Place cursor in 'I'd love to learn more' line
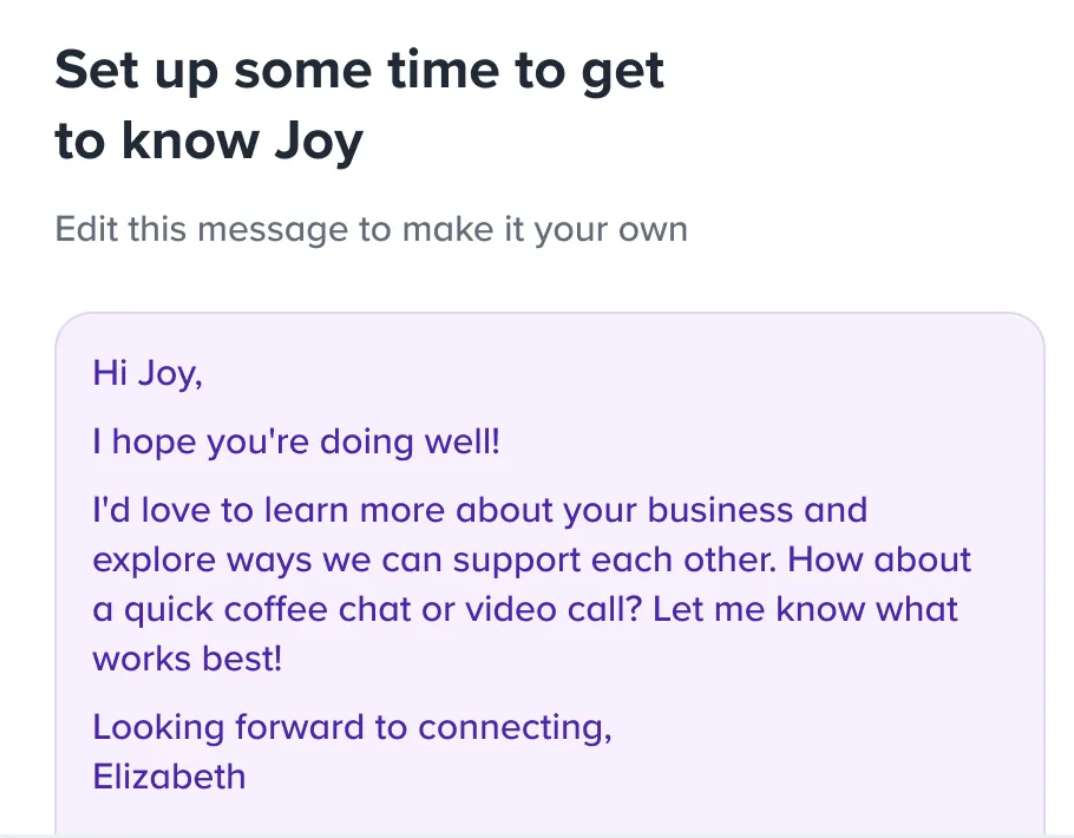The height and width of the screenshot is (838, 1074). pyautogui.click(x=479, y=510)
